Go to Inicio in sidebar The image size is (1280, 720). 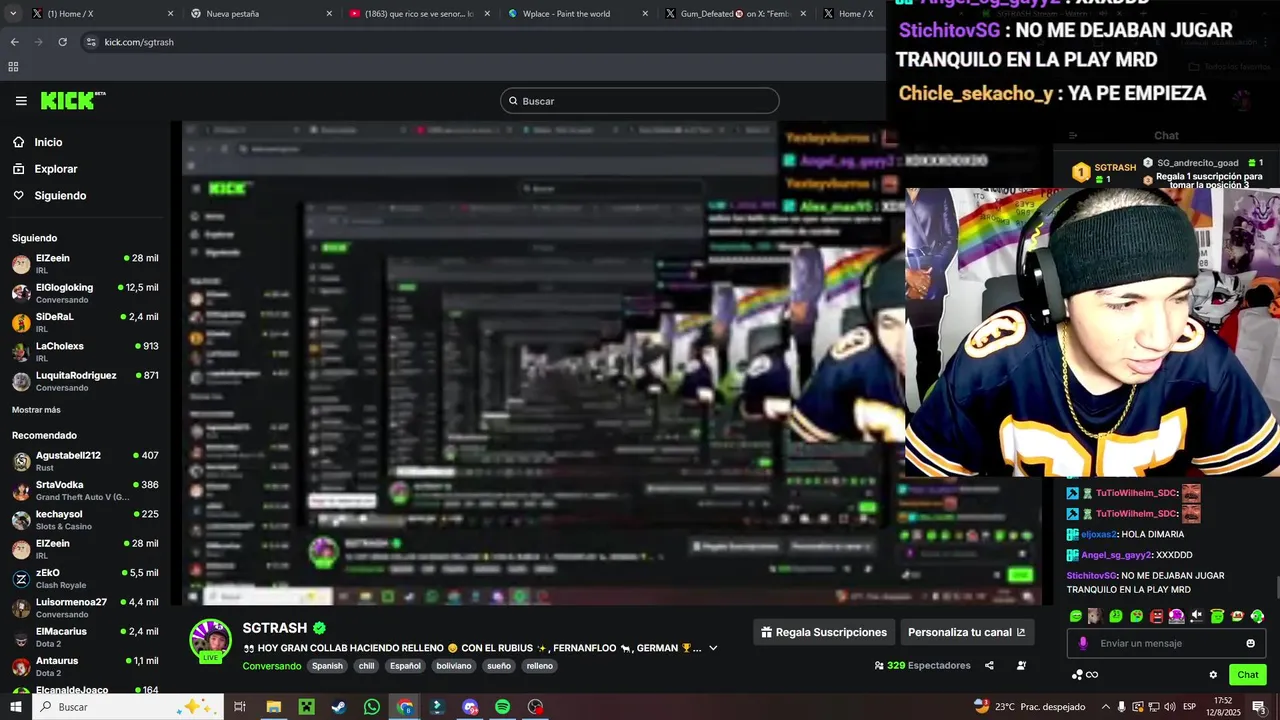pyautogui.click(x=48, y=142)
